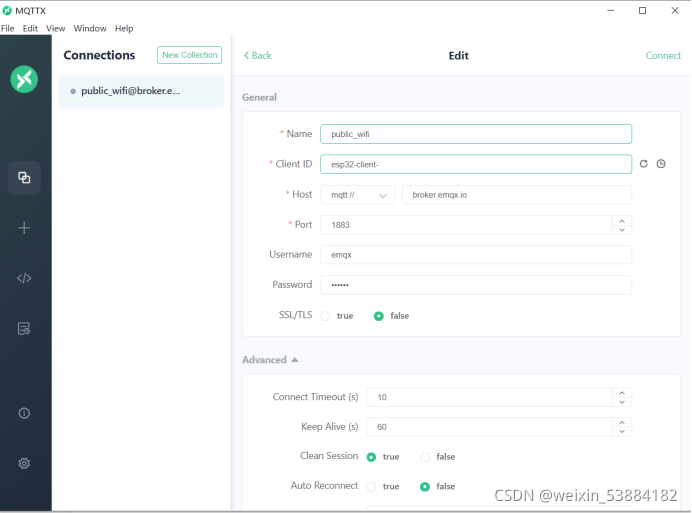Maximize the MQTTX window

[643, 11]
